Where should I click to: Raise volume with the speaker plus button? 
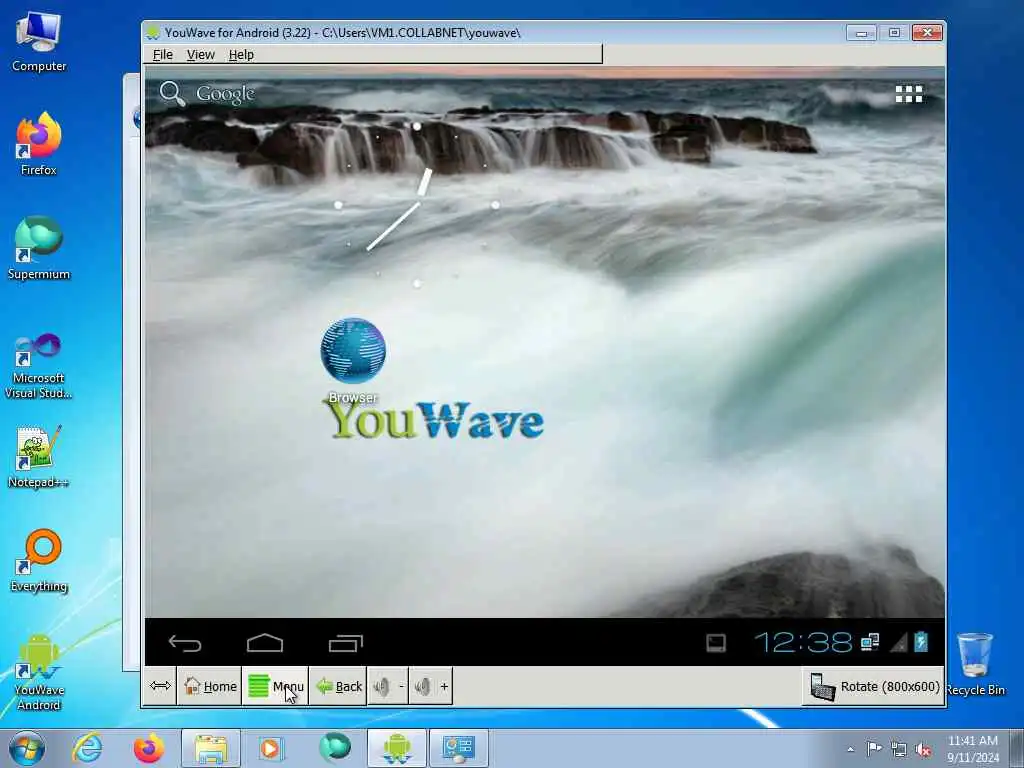pos(430,686)
